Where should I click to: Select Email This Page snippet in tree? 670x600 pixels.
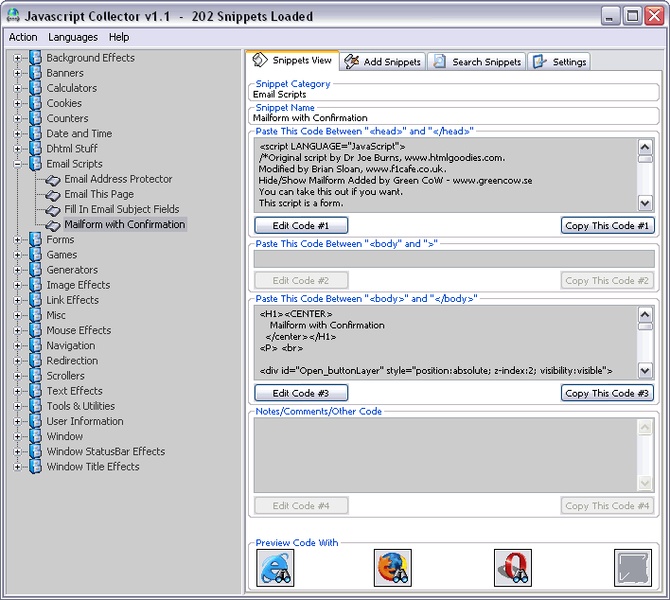(99, 195)
